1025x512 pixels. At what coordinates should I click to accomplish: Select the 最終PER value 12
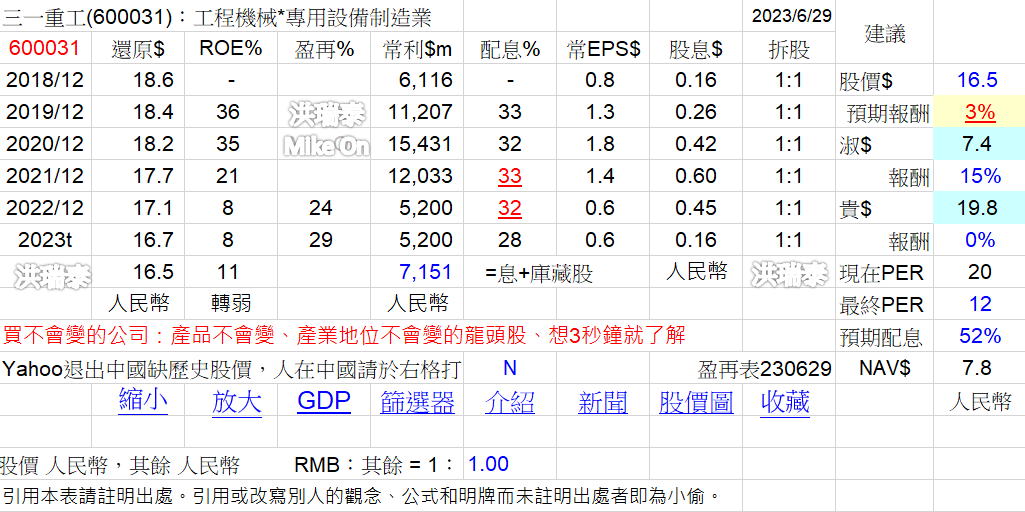(981, 304)
